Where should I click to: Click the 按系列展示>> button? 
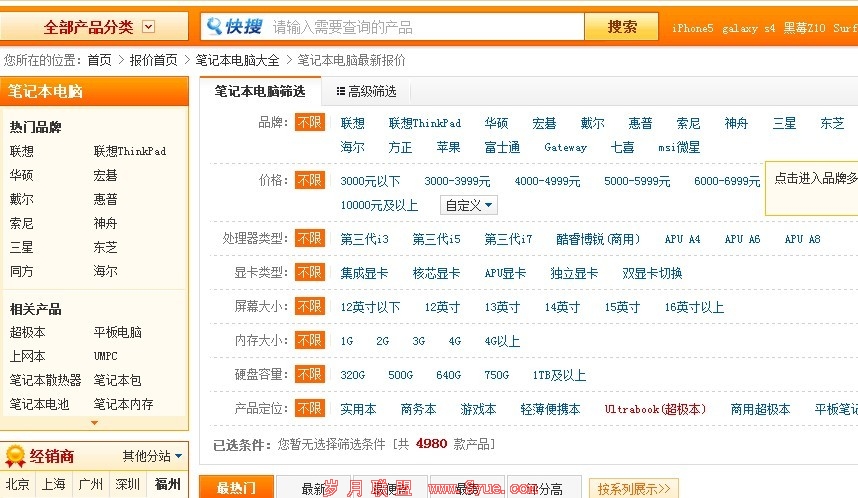coord(634,488)
